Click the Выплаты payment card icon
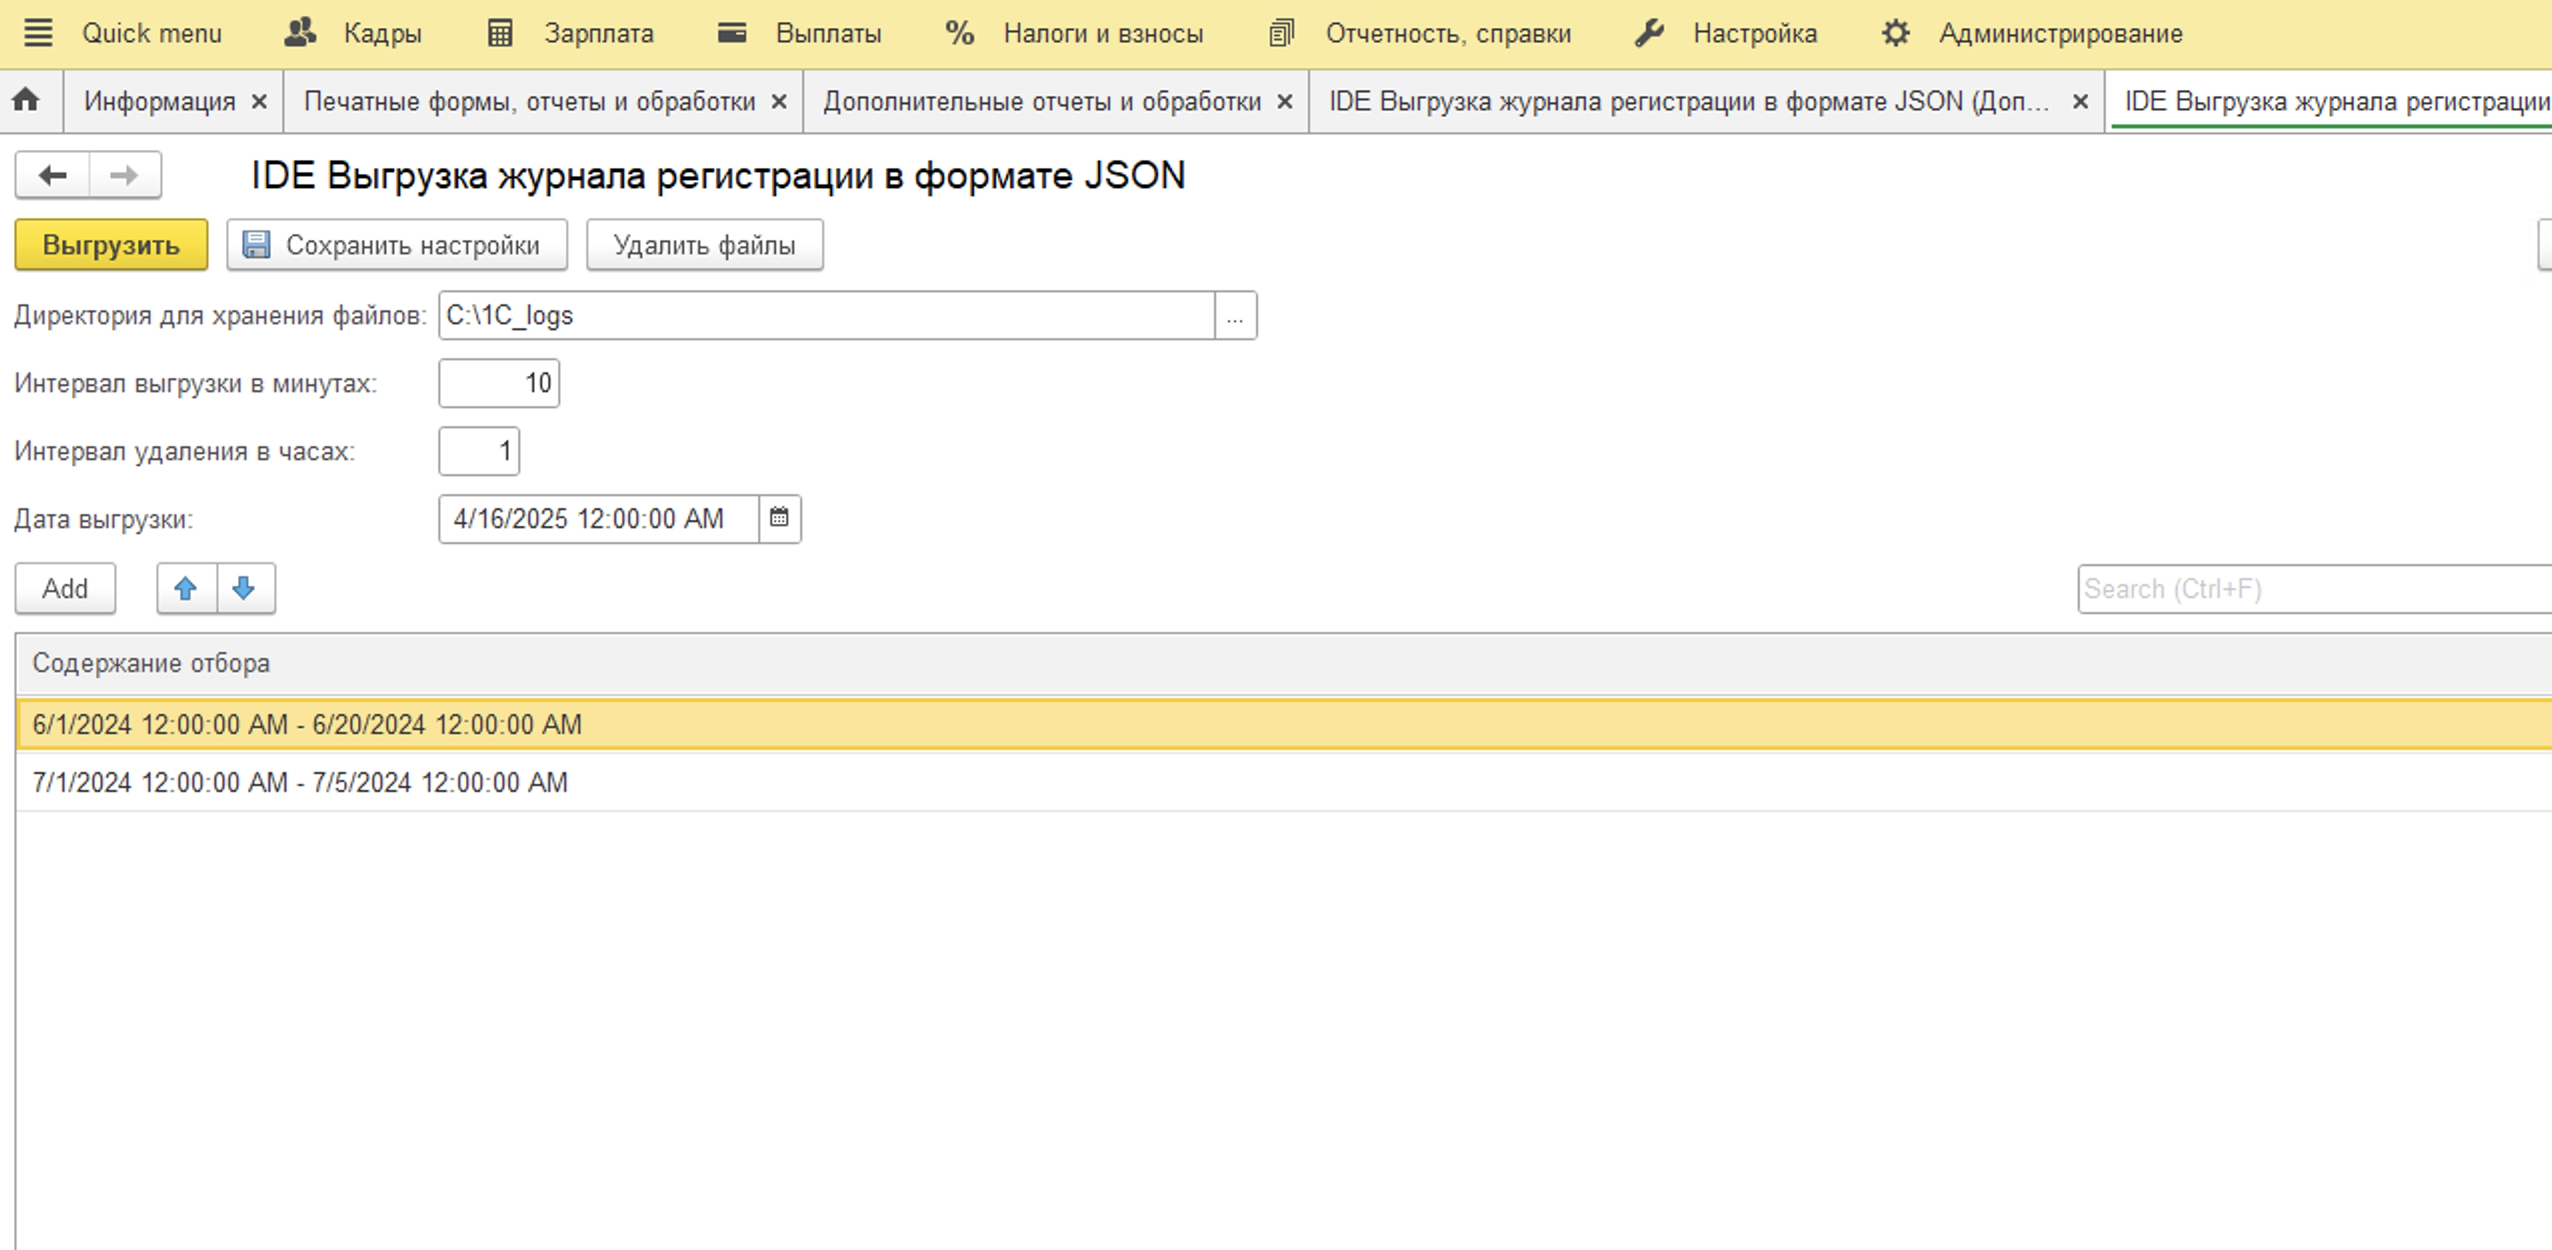 (x=731, y=32)
